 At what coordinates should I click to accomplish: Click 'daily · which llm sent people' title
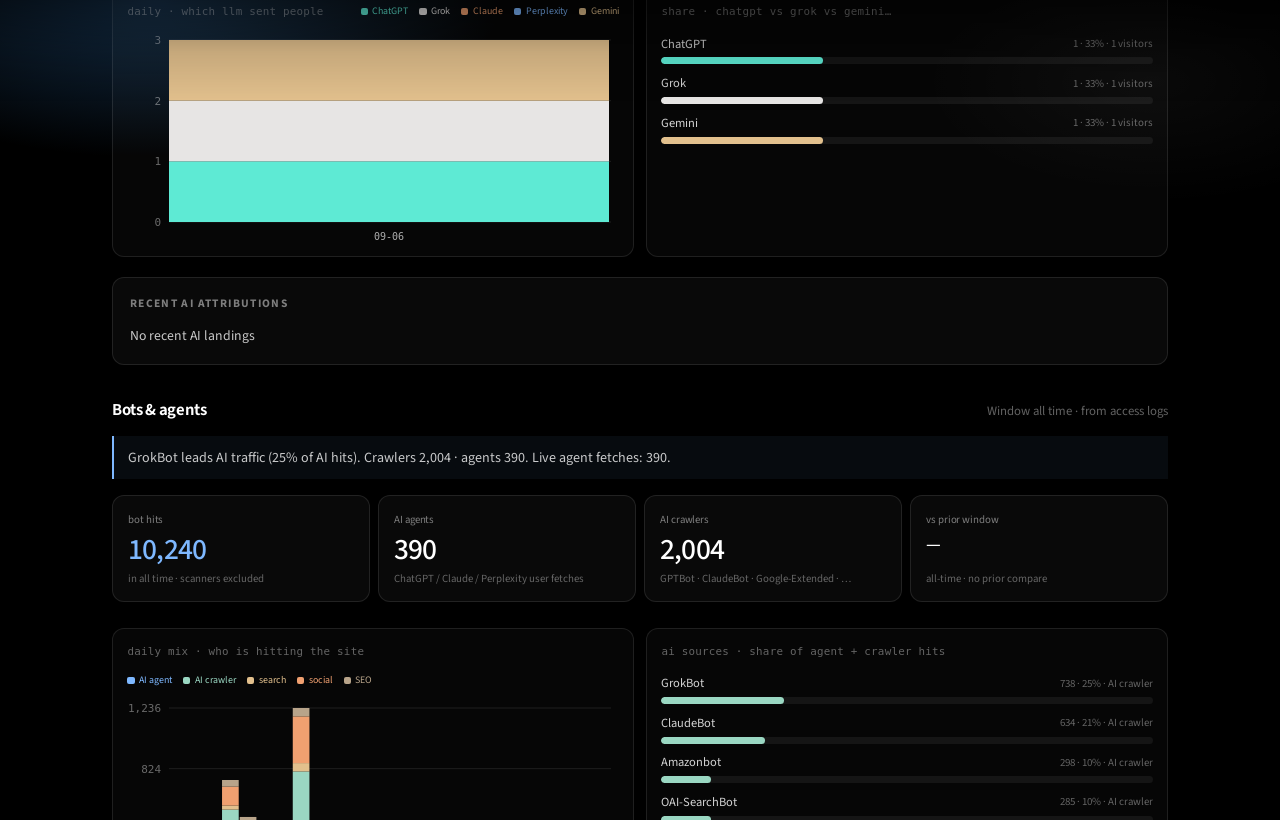point(225,12)
